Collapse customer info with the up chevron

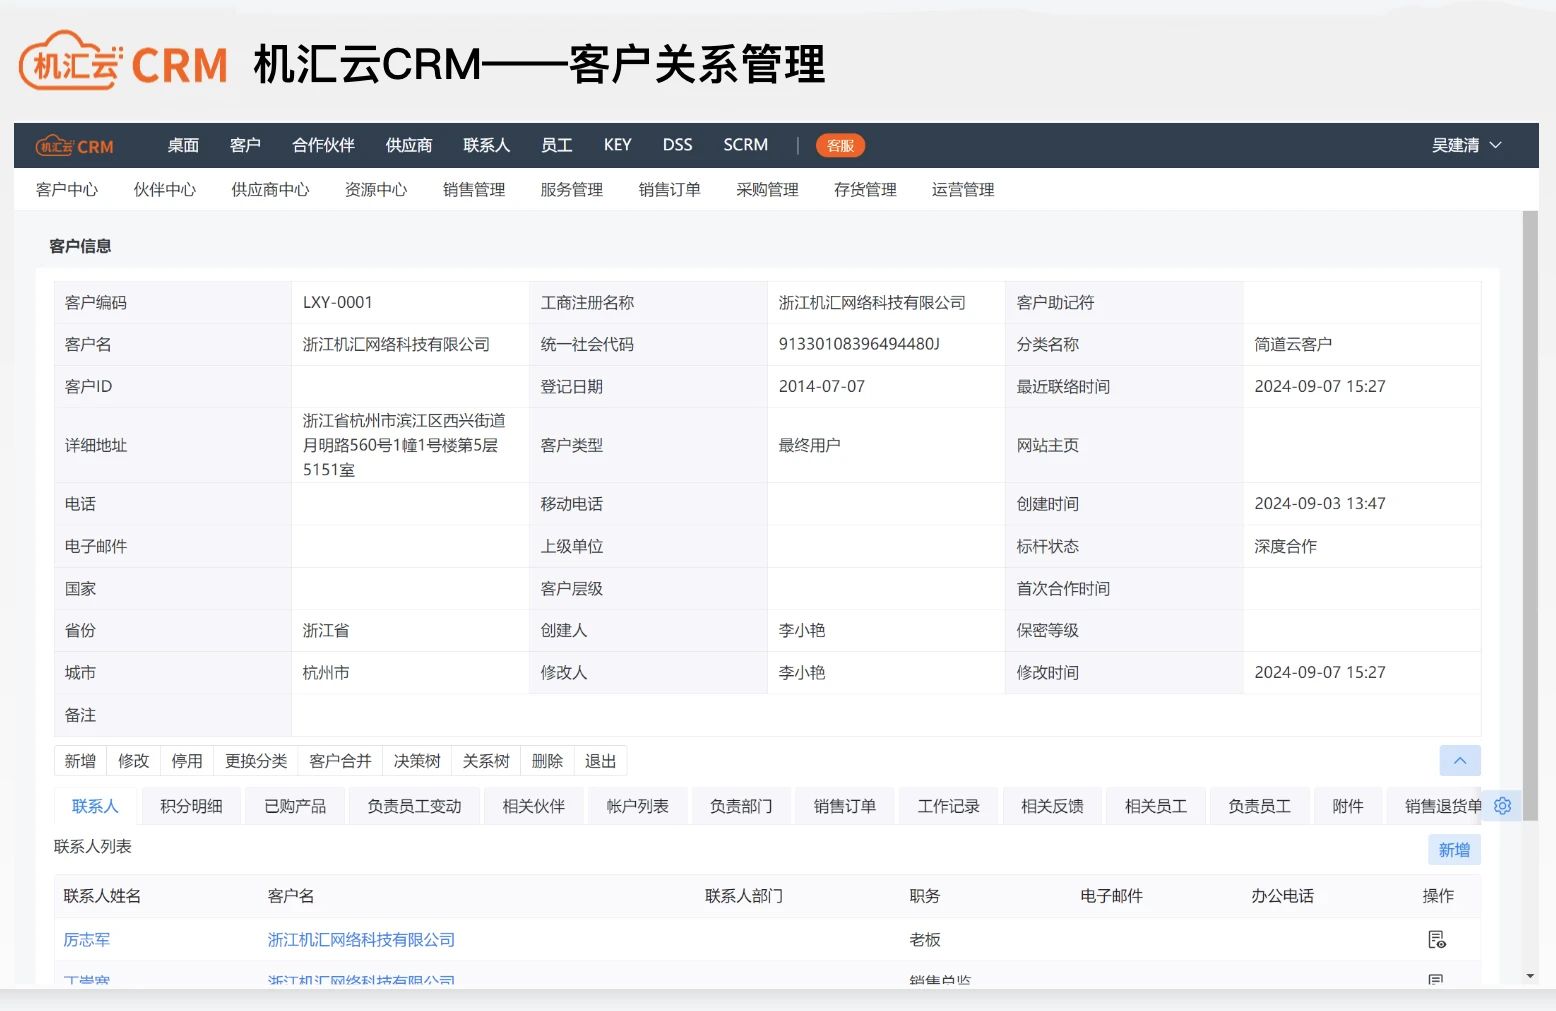point(1459,761)
